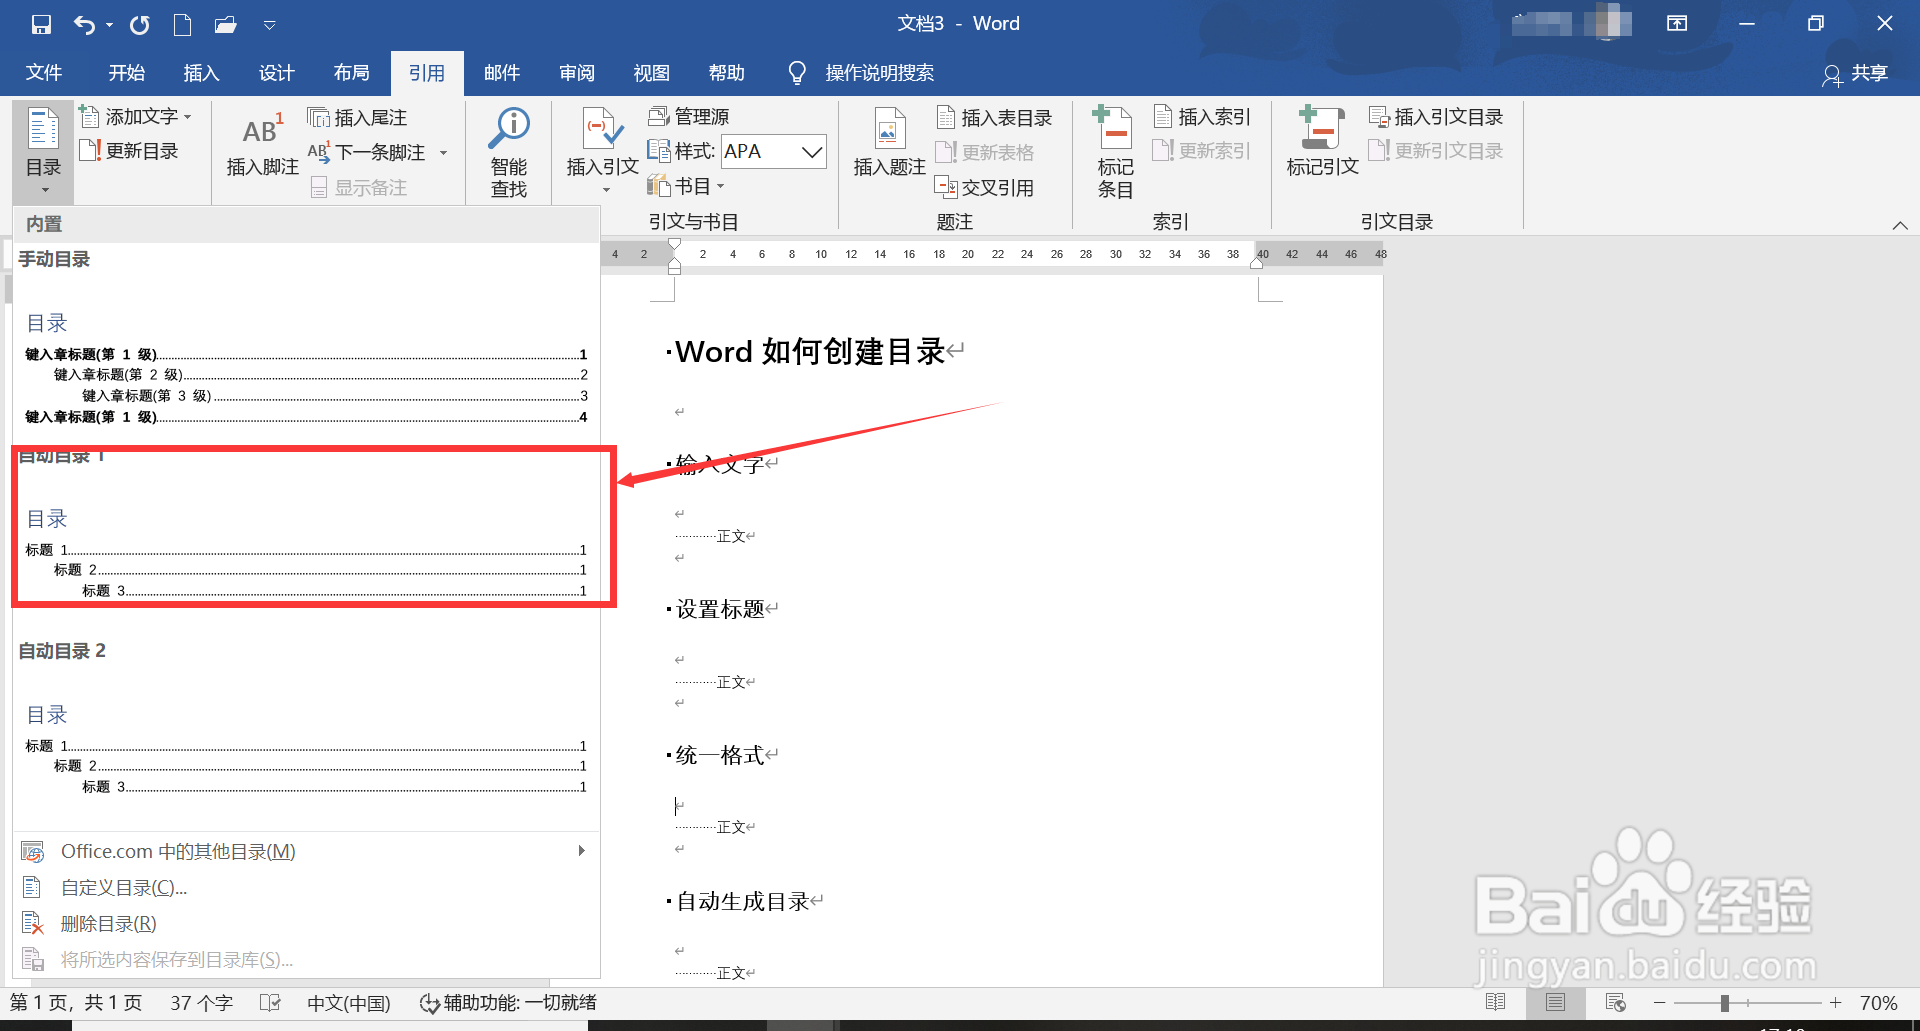This screenshot has width=1920, height=1031.
Task: Collapse the ribbon with the chevron
Action: [1900, 225]
